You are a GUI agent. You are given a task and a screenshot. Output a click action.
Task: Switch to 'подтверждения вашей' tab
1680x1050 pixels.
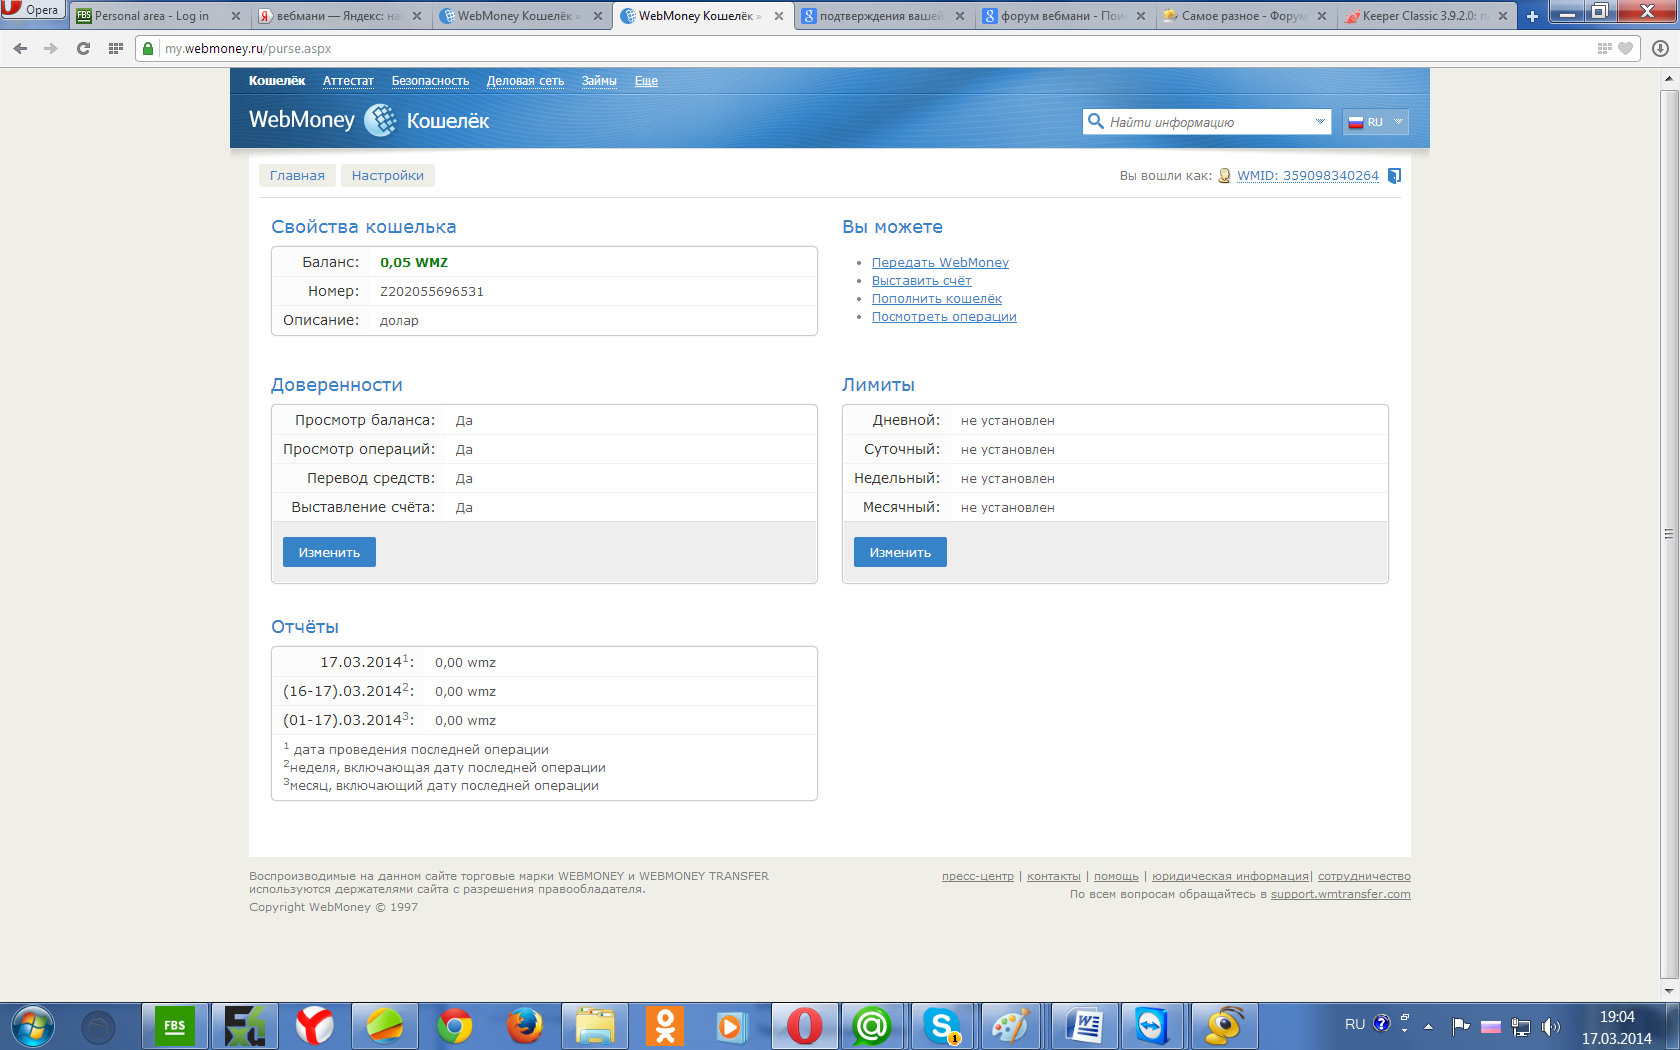click(881, 16)
